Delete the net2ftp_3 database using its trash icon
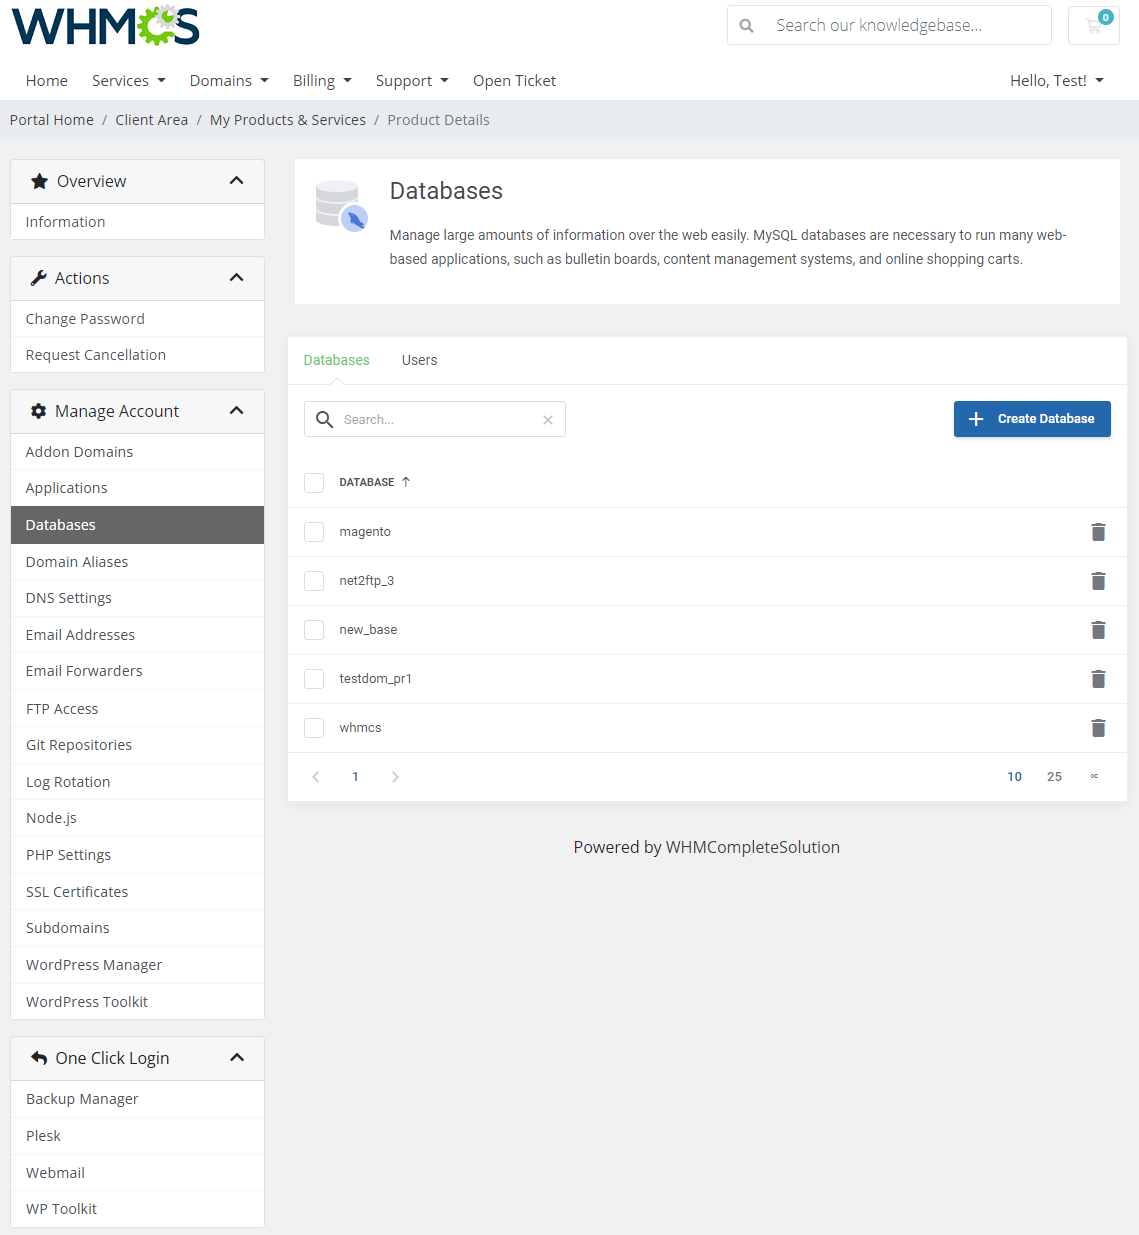Screen dimensions: 1139x1235 tap(1098, 581)
